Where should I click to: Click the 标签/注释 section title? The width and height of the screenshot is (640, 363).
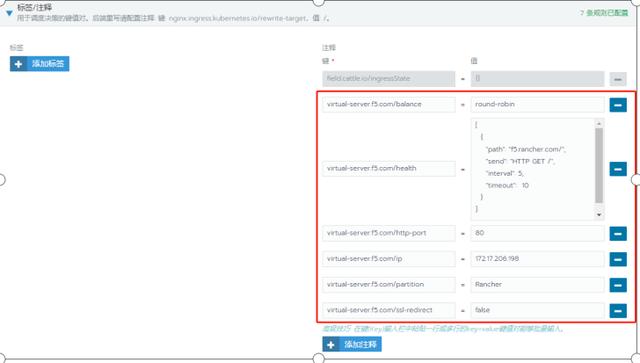34,7
